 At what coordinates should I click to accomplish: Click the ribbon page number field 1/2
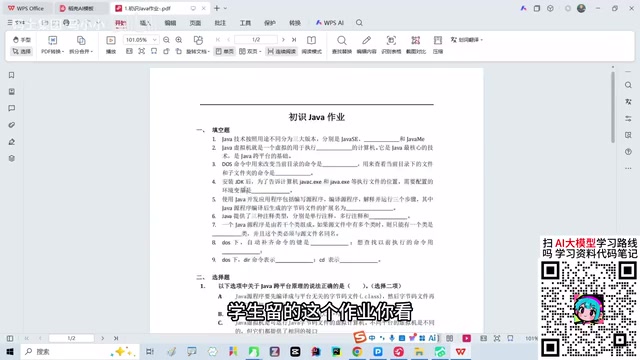[x=256, y=40]
